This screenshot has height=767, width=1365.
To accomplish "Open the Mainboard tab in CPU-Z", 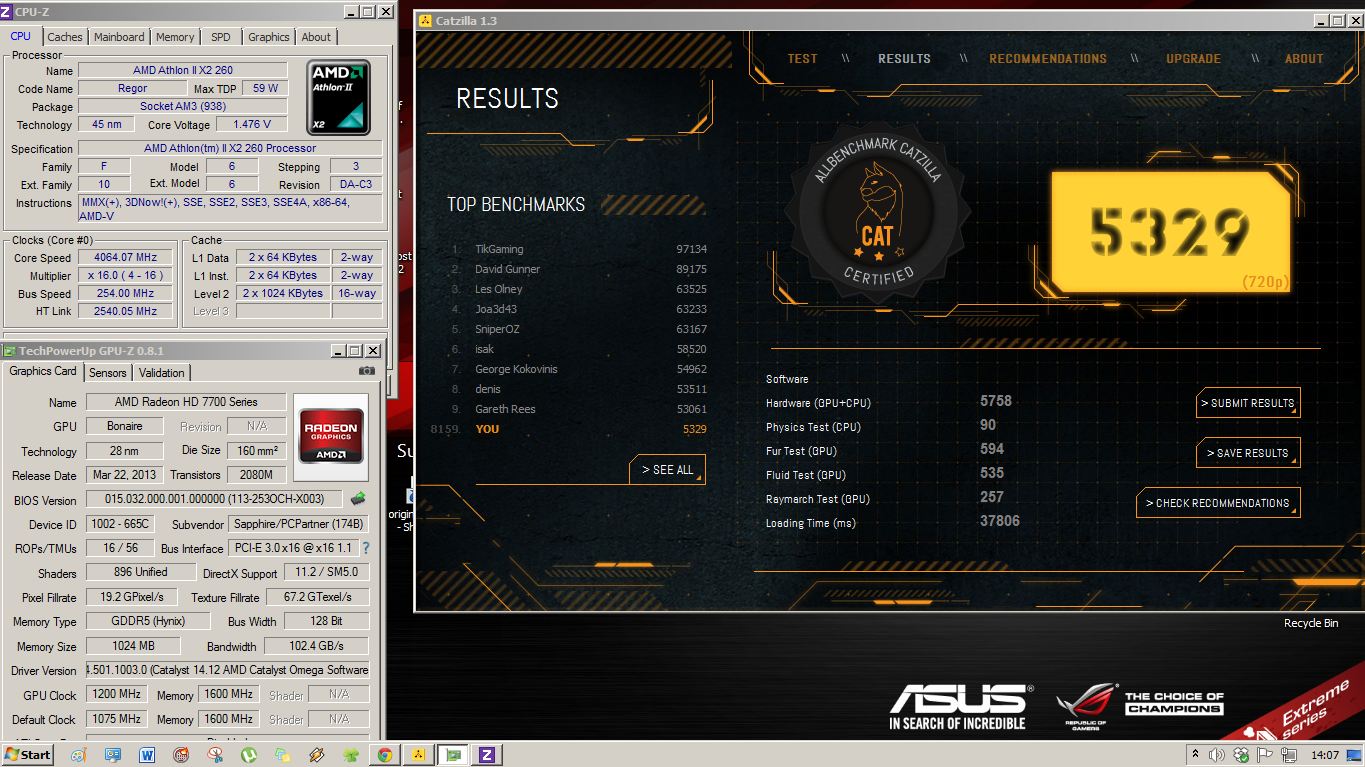I will (x=119, y=37).
